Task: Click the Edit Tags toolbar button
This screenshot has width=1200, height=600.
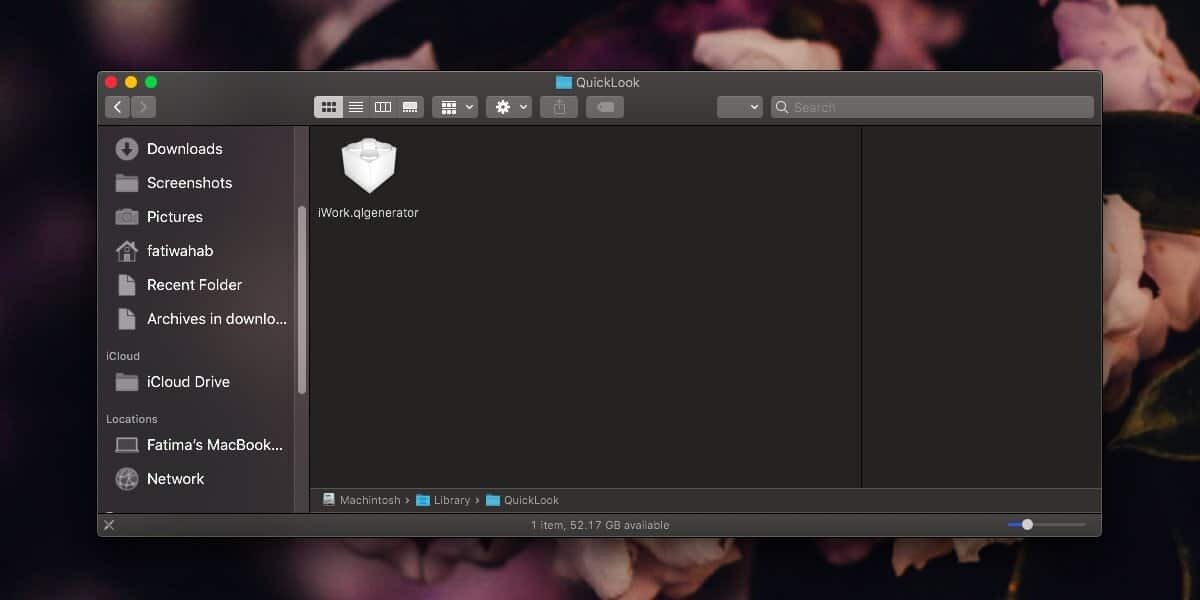Action: (x=605, y=107)
